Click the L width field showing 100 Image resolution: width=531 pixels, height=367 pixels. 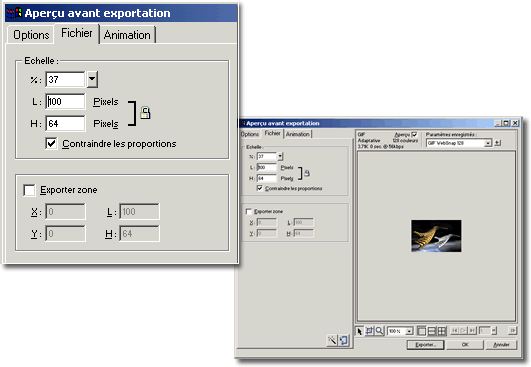[65, 102]
